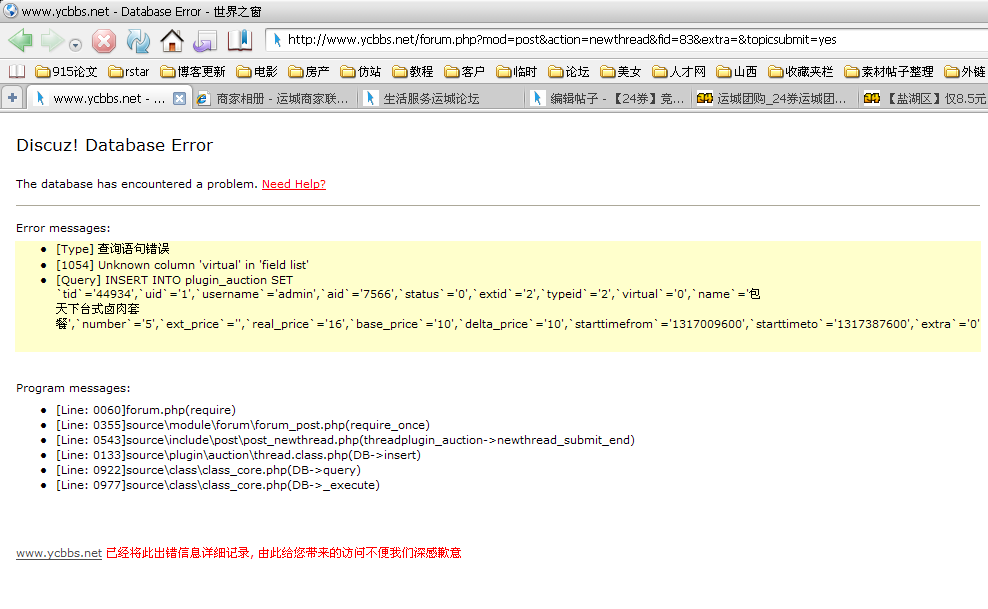The image size is (988, 609).
Task: Go back with the green back arrow
Action: pyautogui.click(x=20, y=41)
